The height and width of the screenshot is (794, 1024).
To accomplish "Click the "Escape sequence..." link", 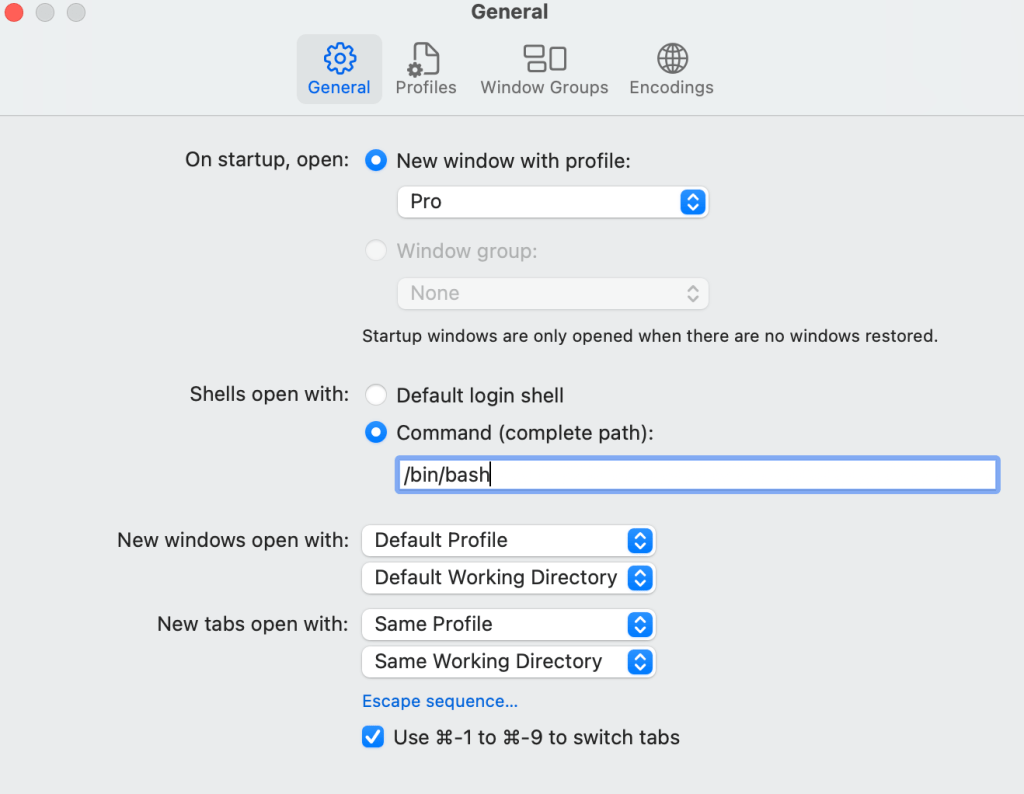I will coord(440,701).
